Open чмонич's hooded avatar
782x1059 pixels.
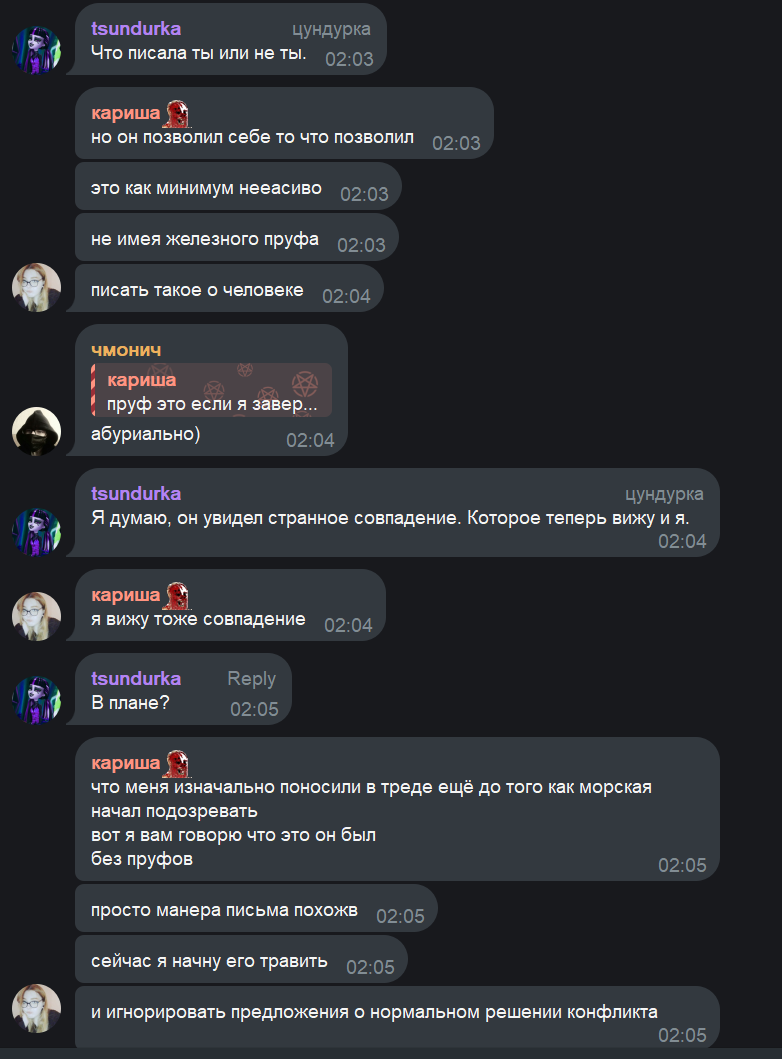click(36, 431)
